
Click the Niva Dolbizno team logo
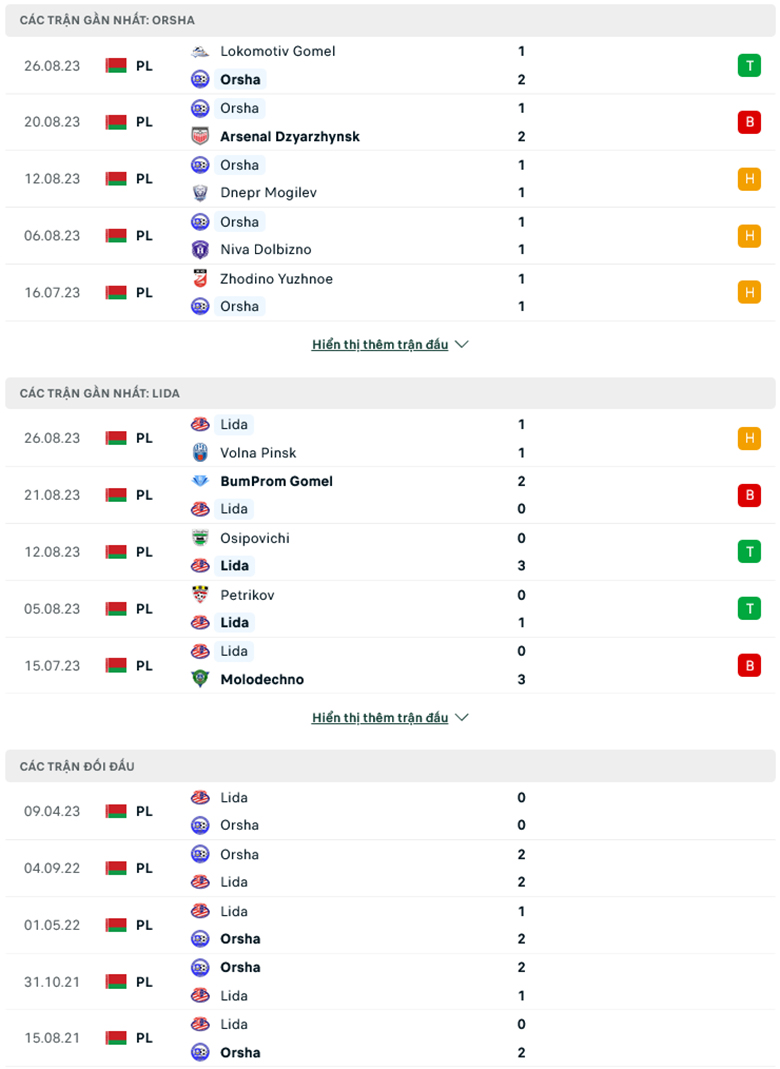point(200,250)
